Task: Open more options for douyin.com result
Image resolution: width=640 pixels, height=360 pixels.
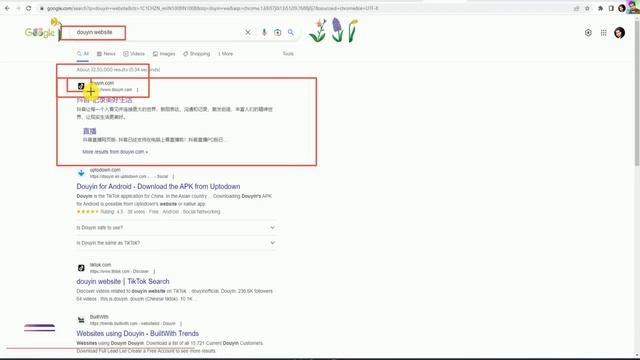Action: (x=138, y=90)
